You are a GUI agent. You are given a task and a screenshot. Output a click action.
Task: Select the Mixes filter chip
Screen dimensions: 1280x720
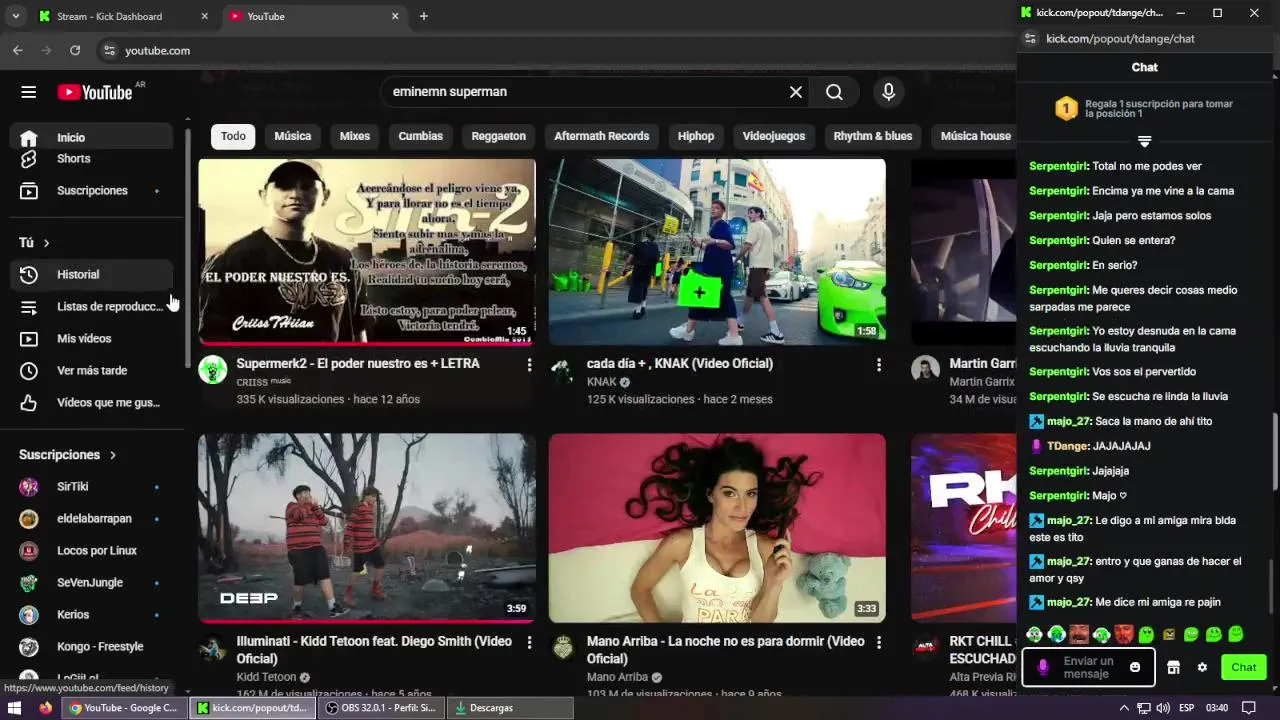(355, 136)
